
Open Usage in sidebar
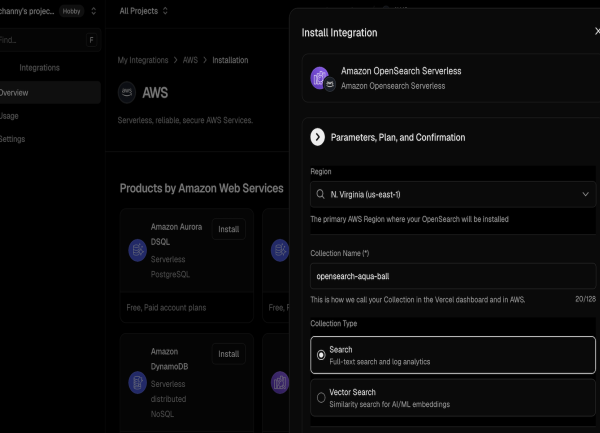(9, 116)
